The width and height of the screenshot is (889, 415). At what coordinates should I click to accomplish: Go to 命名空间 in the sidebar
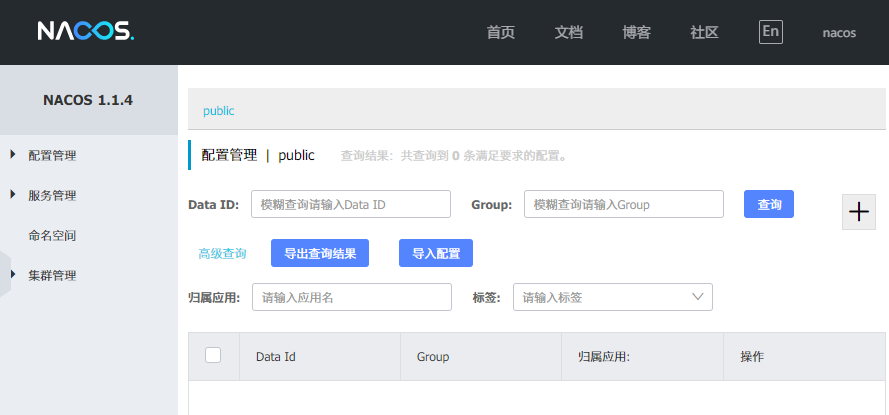(x=52, y=236)
